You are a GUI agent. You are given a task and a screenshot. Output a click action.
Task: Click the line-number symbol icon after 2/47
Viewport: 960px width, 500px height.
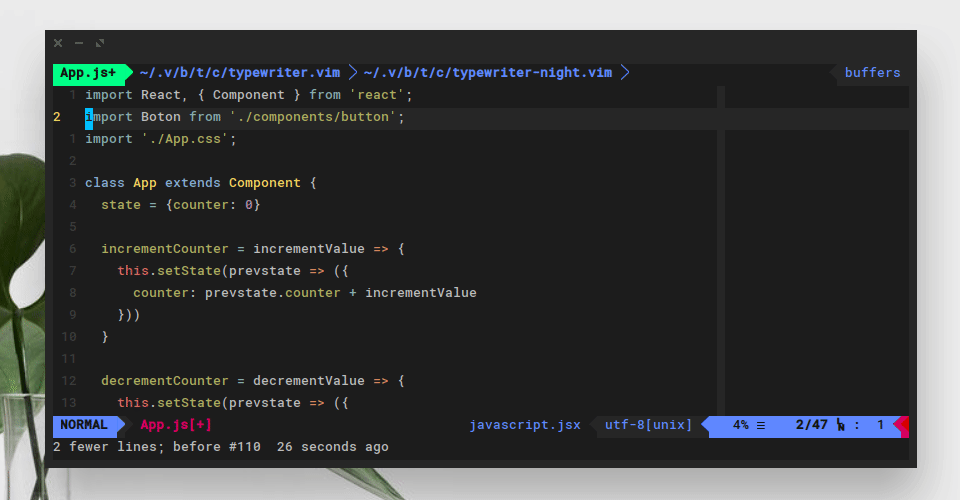coord(841,425)
